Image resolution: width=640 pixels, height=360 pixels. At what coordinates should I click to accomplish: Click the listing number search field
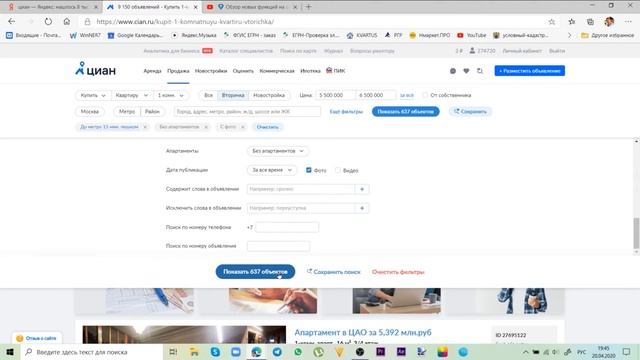tap(278, 246)
